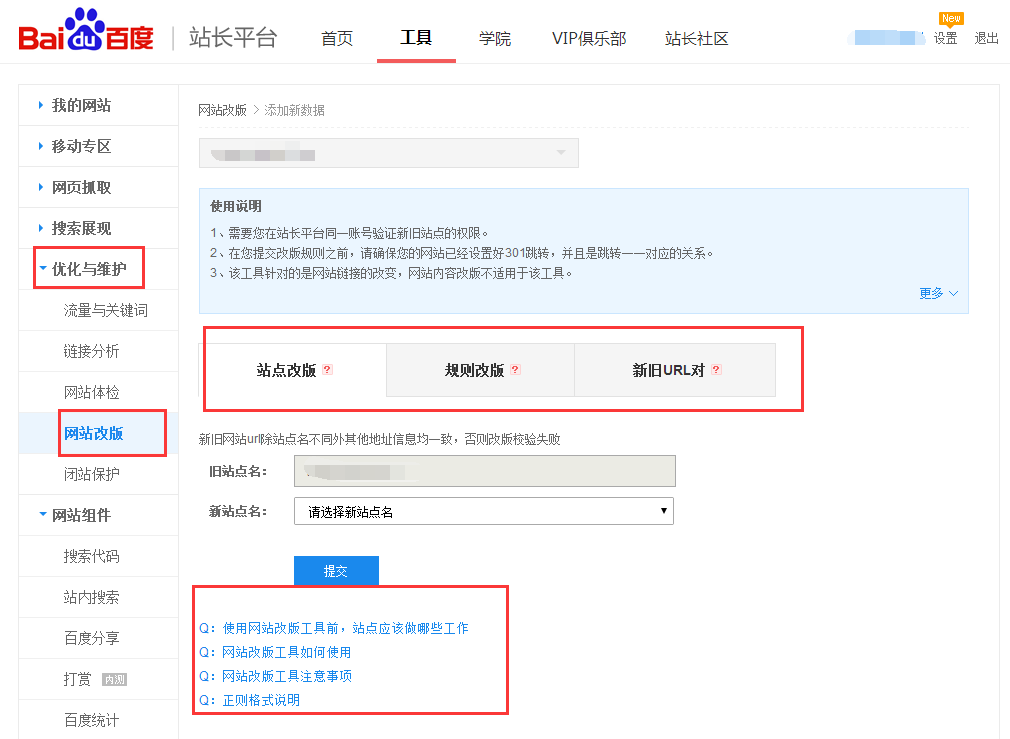Open 学院 in top navigation

(494, 39)
